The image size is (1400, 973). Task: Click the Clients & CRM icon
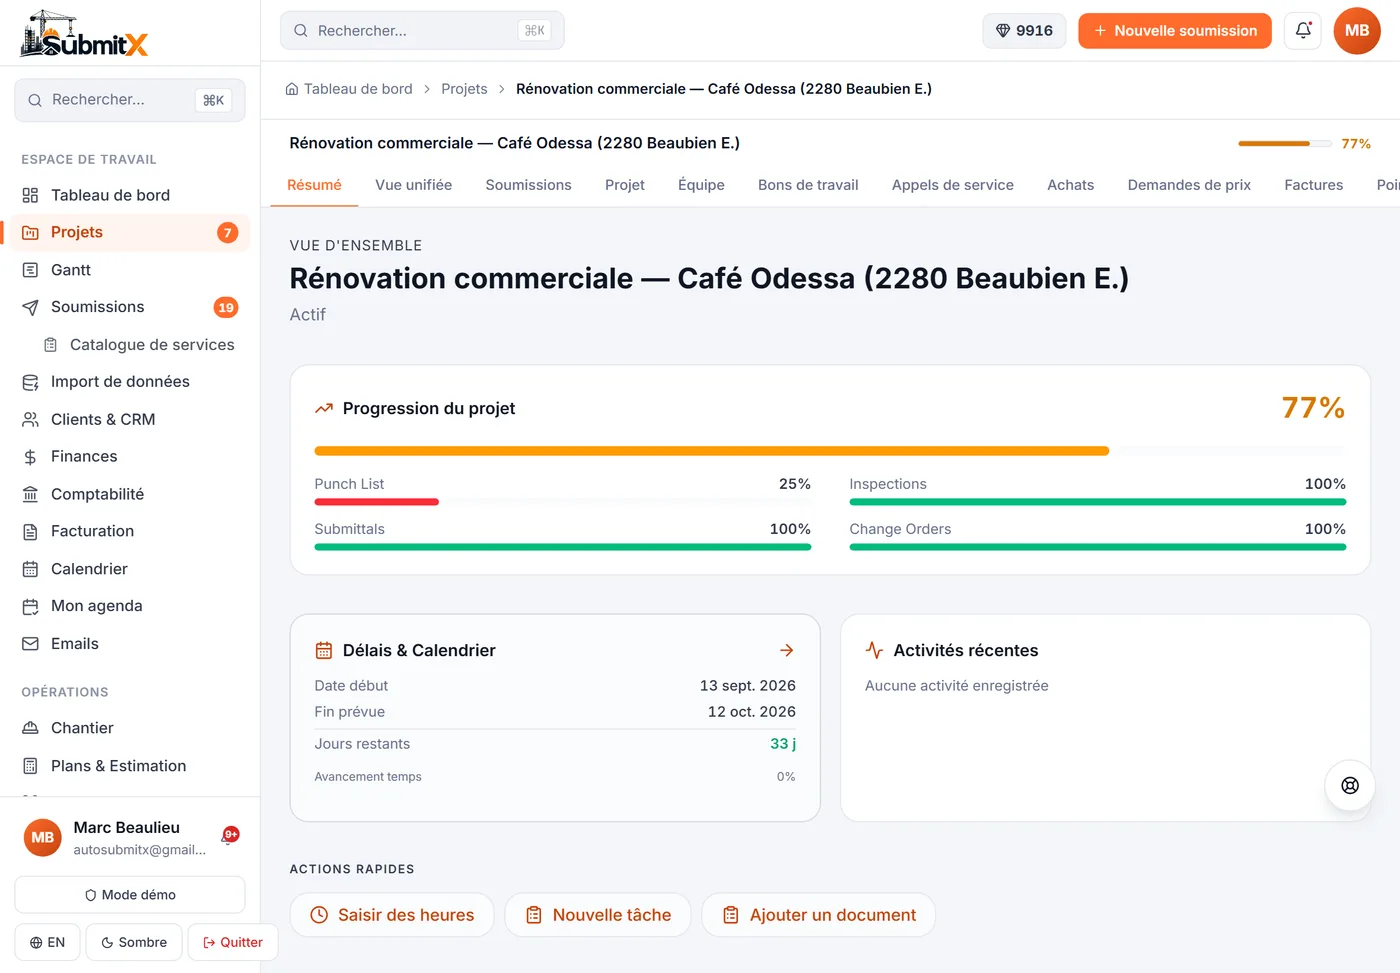coord(31,420)
